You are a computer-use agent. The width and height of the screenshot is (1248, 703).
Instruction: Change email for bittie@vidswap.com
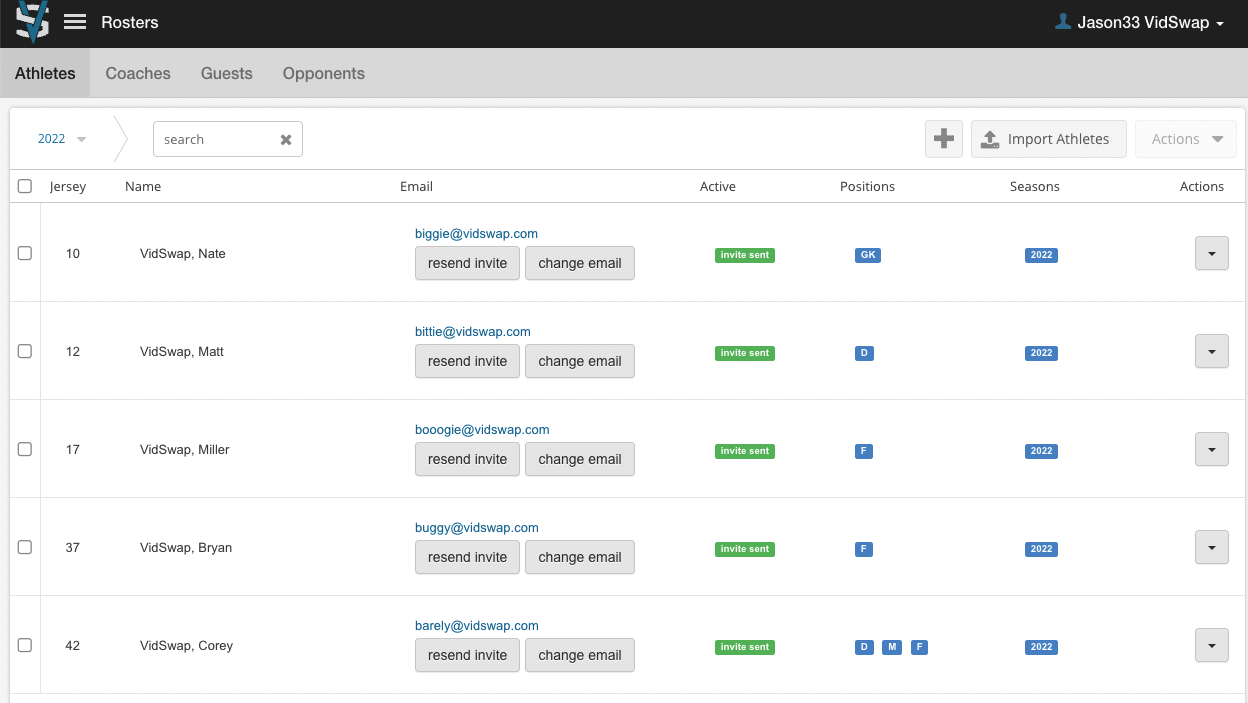click(580, 361)
